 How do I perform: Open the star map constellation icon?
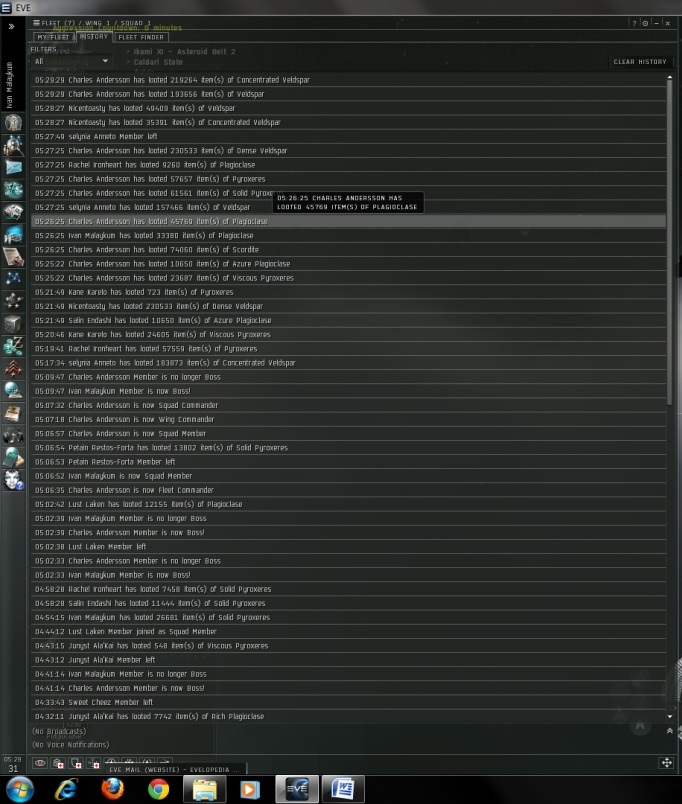13,278
